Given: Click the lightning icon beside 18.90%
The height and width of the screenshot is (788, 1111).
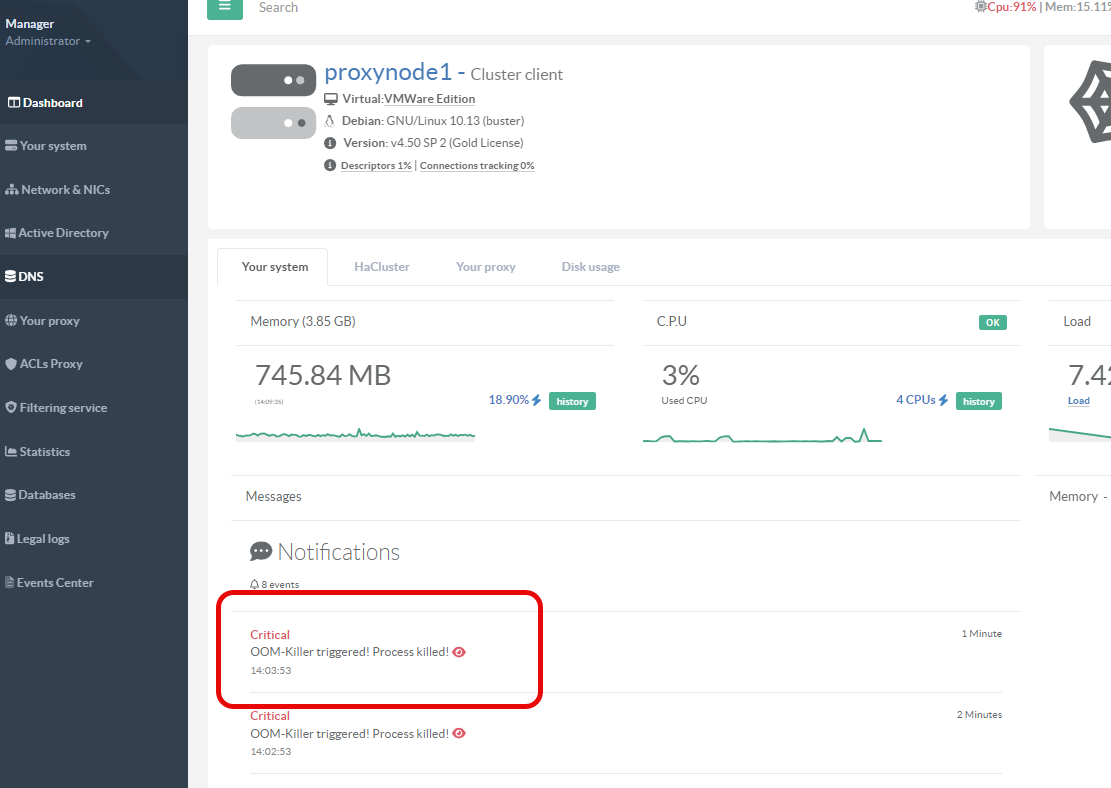Looking at the screenshot, I should [x=537, y=400].
